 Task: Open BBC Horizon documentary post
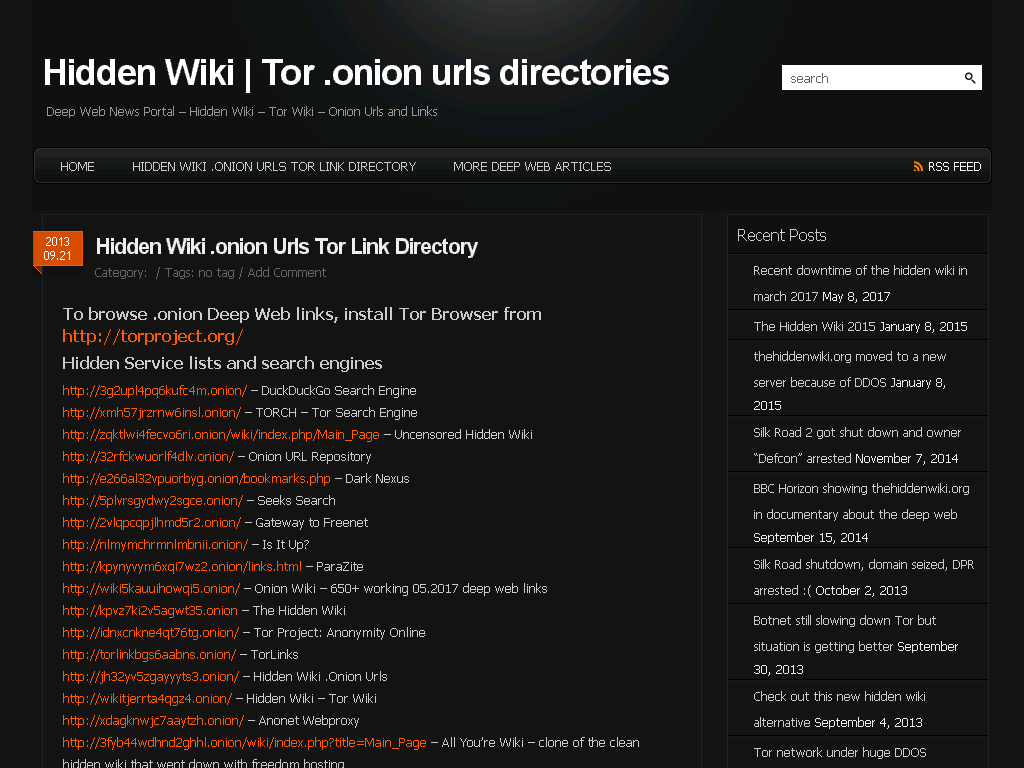tap(861, 502)
